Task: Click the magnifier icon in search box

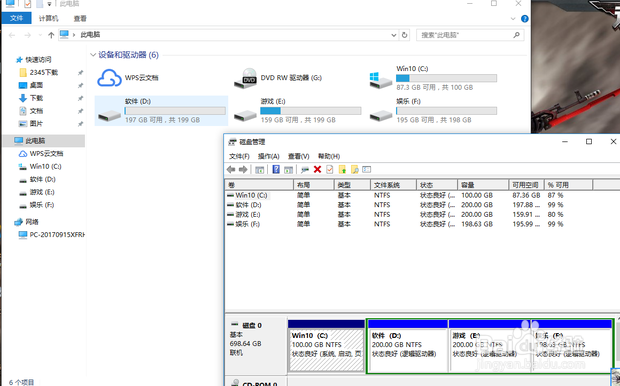Action: (x=516, y=35)
